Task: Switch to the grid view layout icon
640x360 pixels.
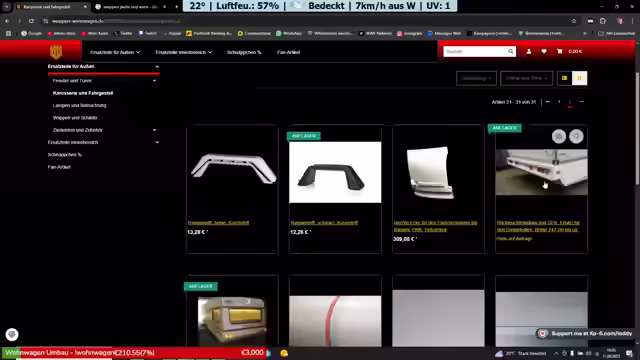Action: coord(580,78)
